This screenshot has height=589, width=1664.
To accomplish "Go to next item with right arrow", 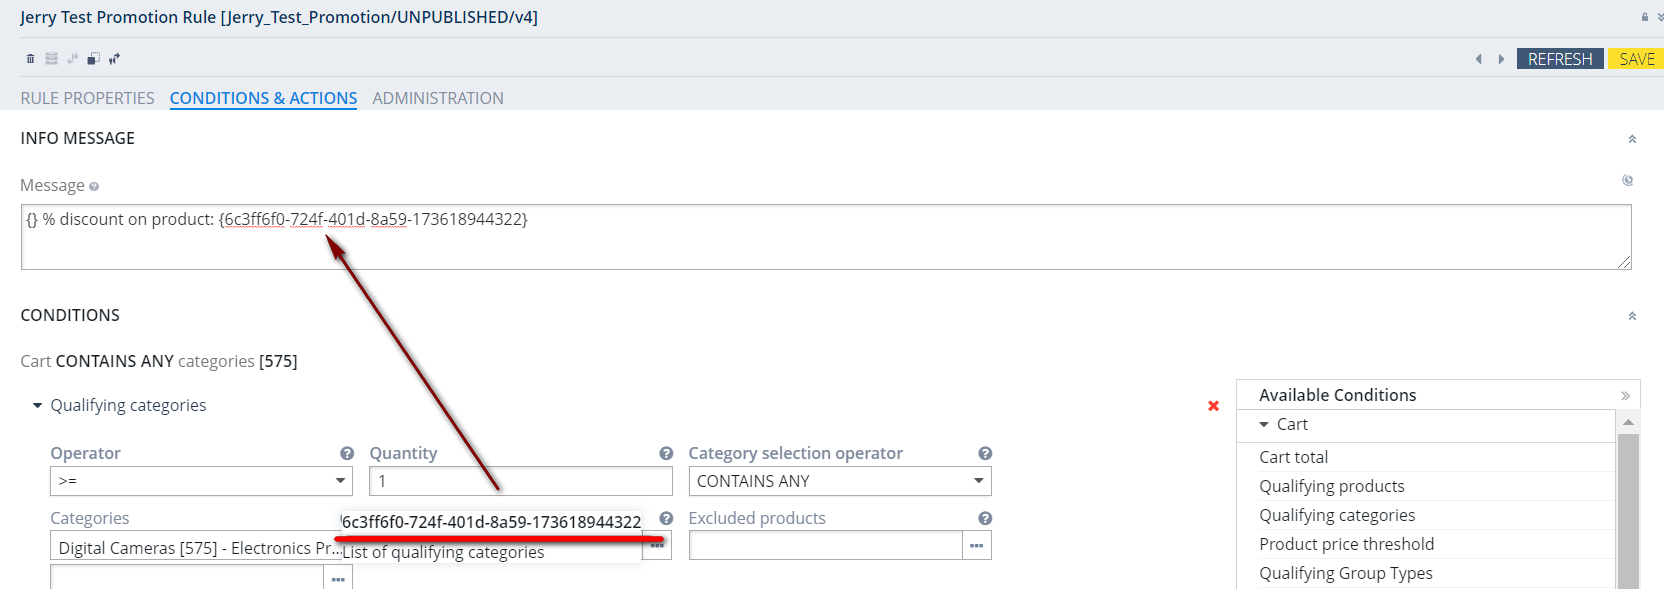I will point(1501,59).
